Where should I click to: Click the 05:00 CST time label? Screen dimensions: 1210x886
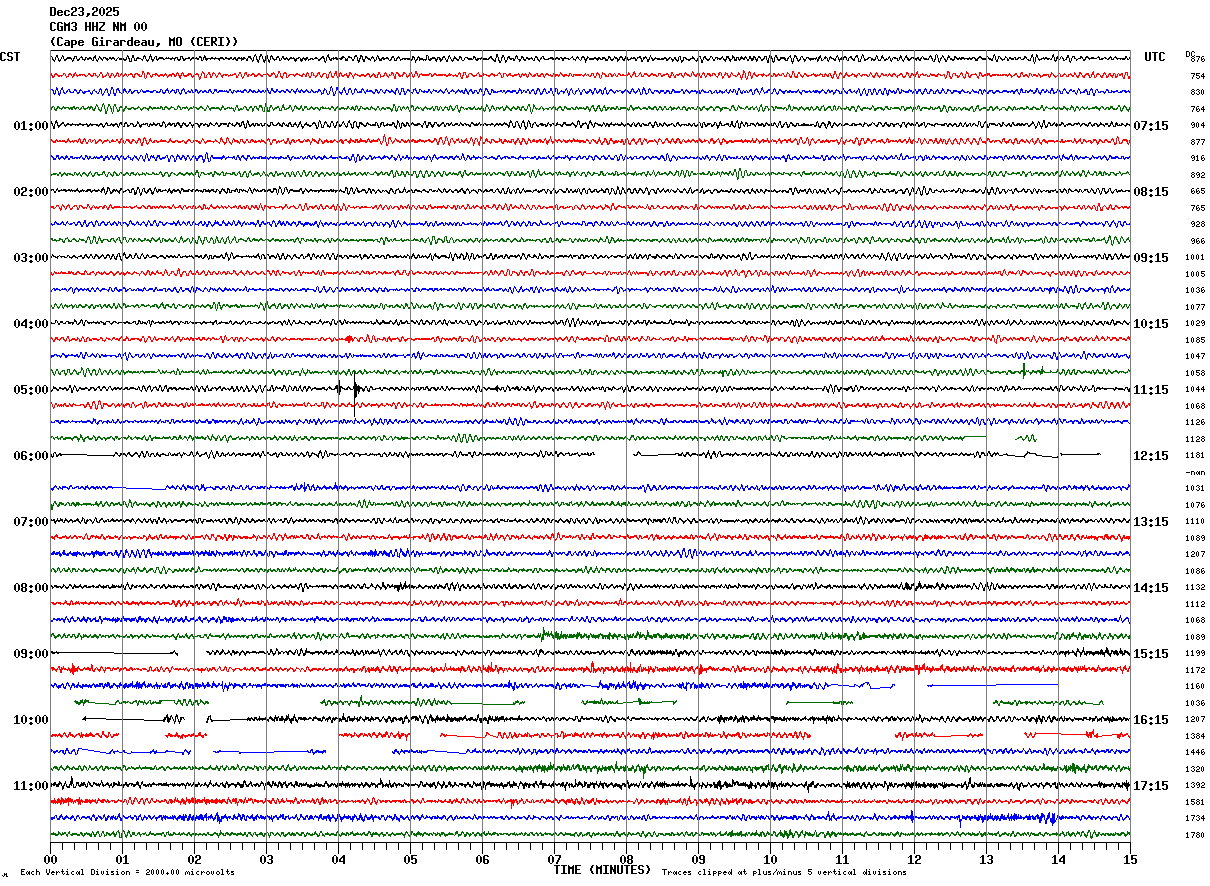tap(30, 390)
